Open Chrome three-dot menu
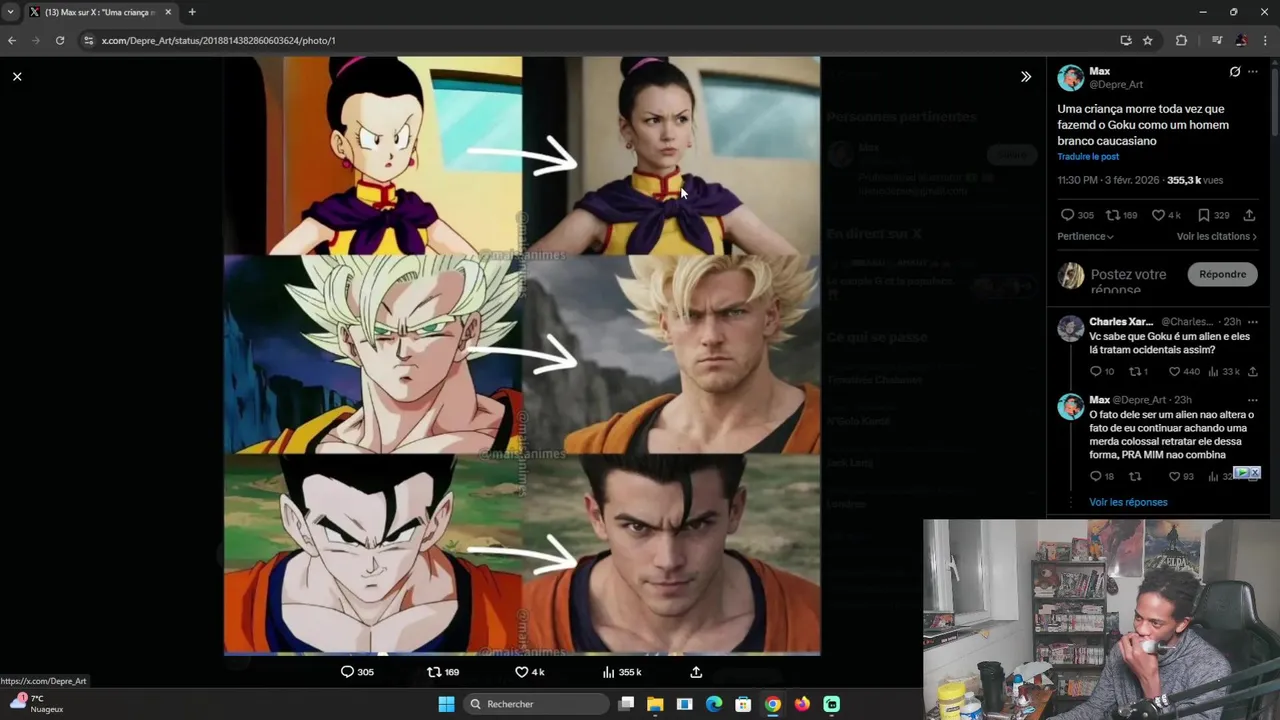This screenshot has width=1280, height=720. [x=1266, y=40]
